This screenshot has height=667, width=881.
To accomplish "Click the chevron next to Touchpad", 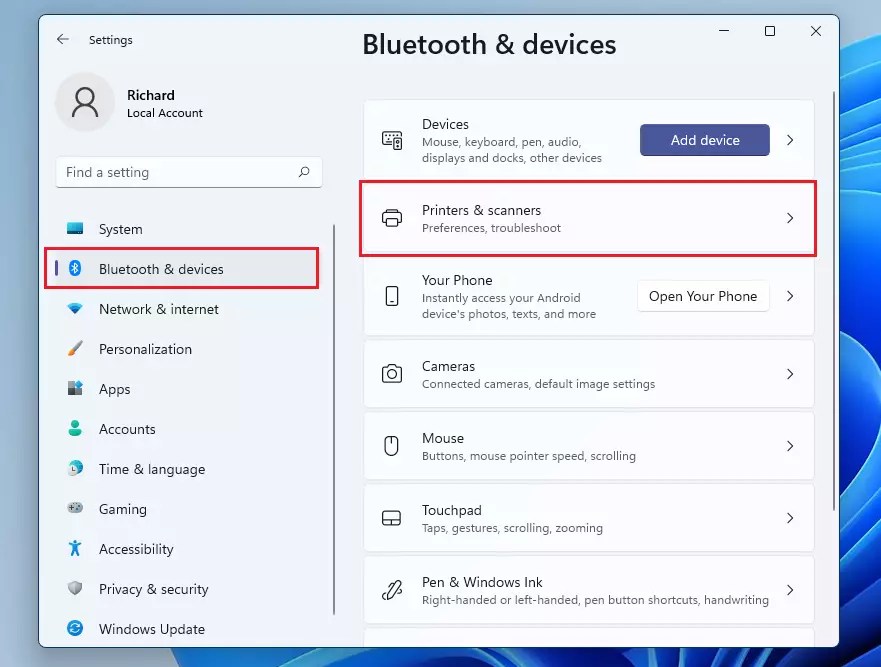I will (789, 518).
